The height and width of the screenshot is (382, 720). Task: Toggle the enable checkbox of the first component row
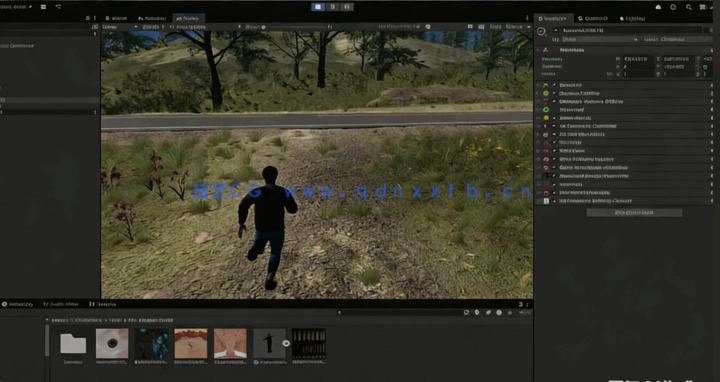554,85
